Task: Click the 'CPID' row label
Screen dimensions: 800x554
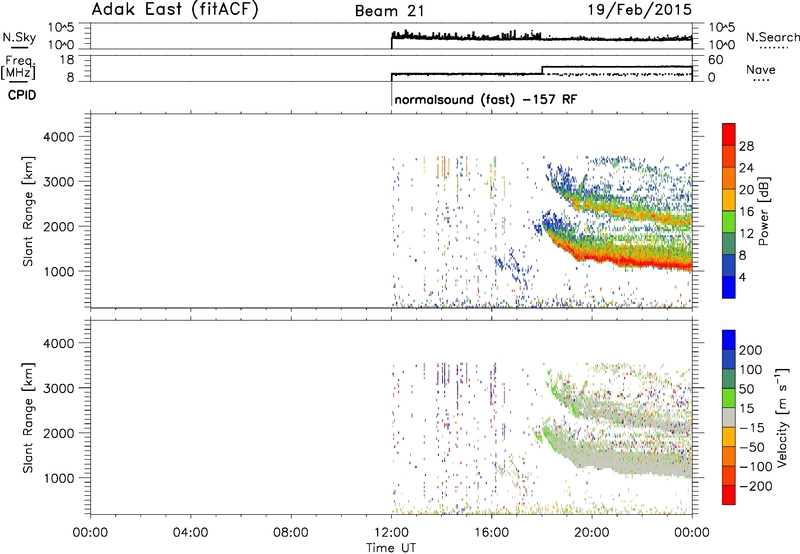Action: tap(22, 95)
